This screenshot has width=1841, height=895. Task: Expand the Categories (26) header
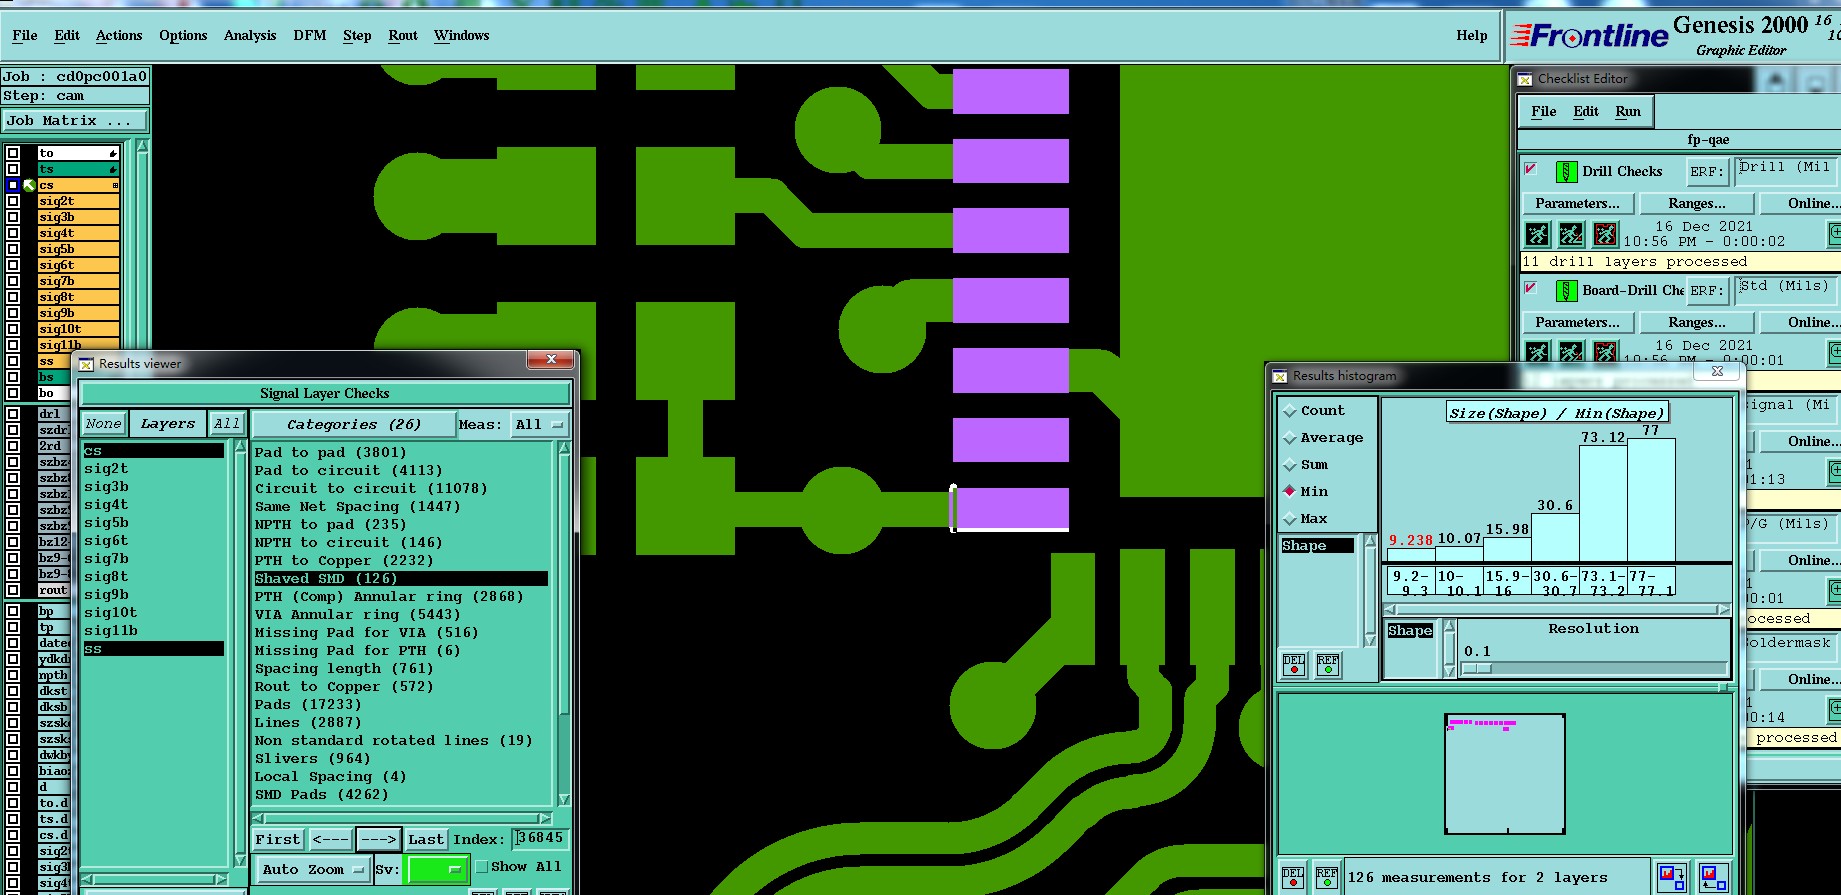(353, 425)
